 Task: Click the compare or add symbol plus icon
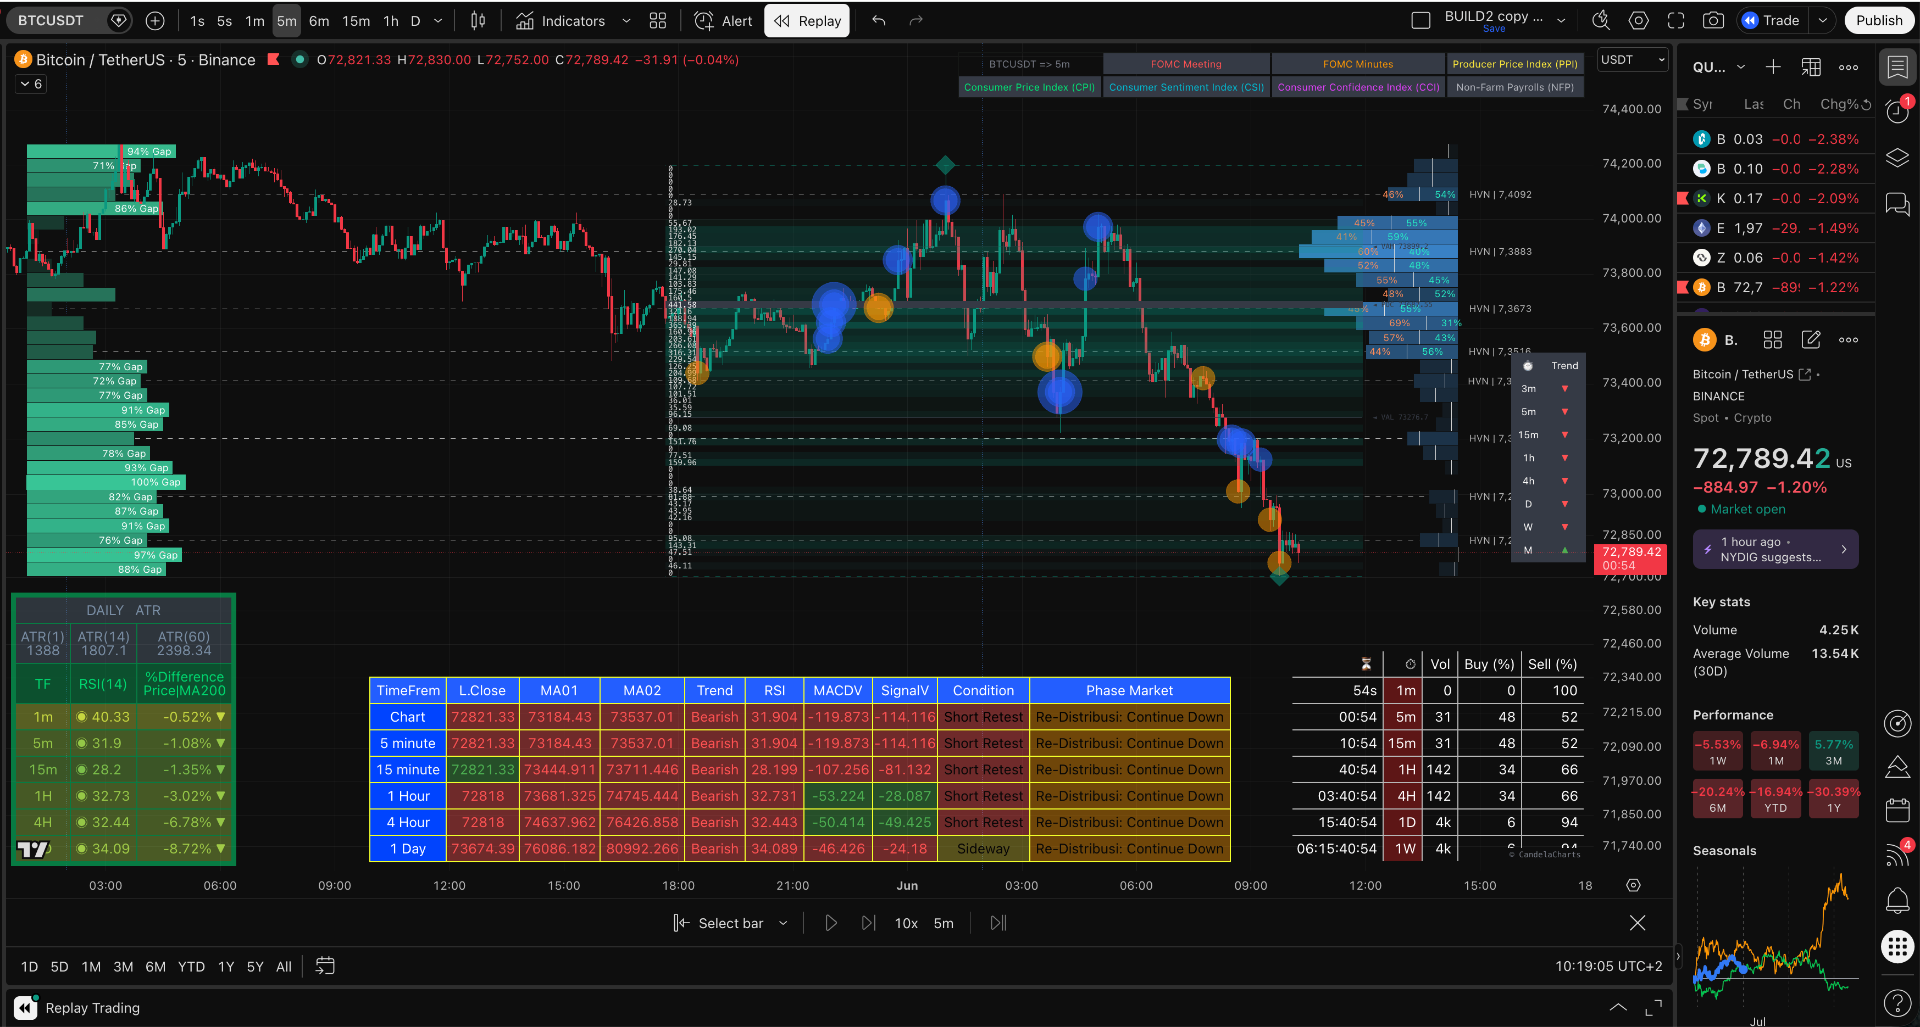coord(155,20)
